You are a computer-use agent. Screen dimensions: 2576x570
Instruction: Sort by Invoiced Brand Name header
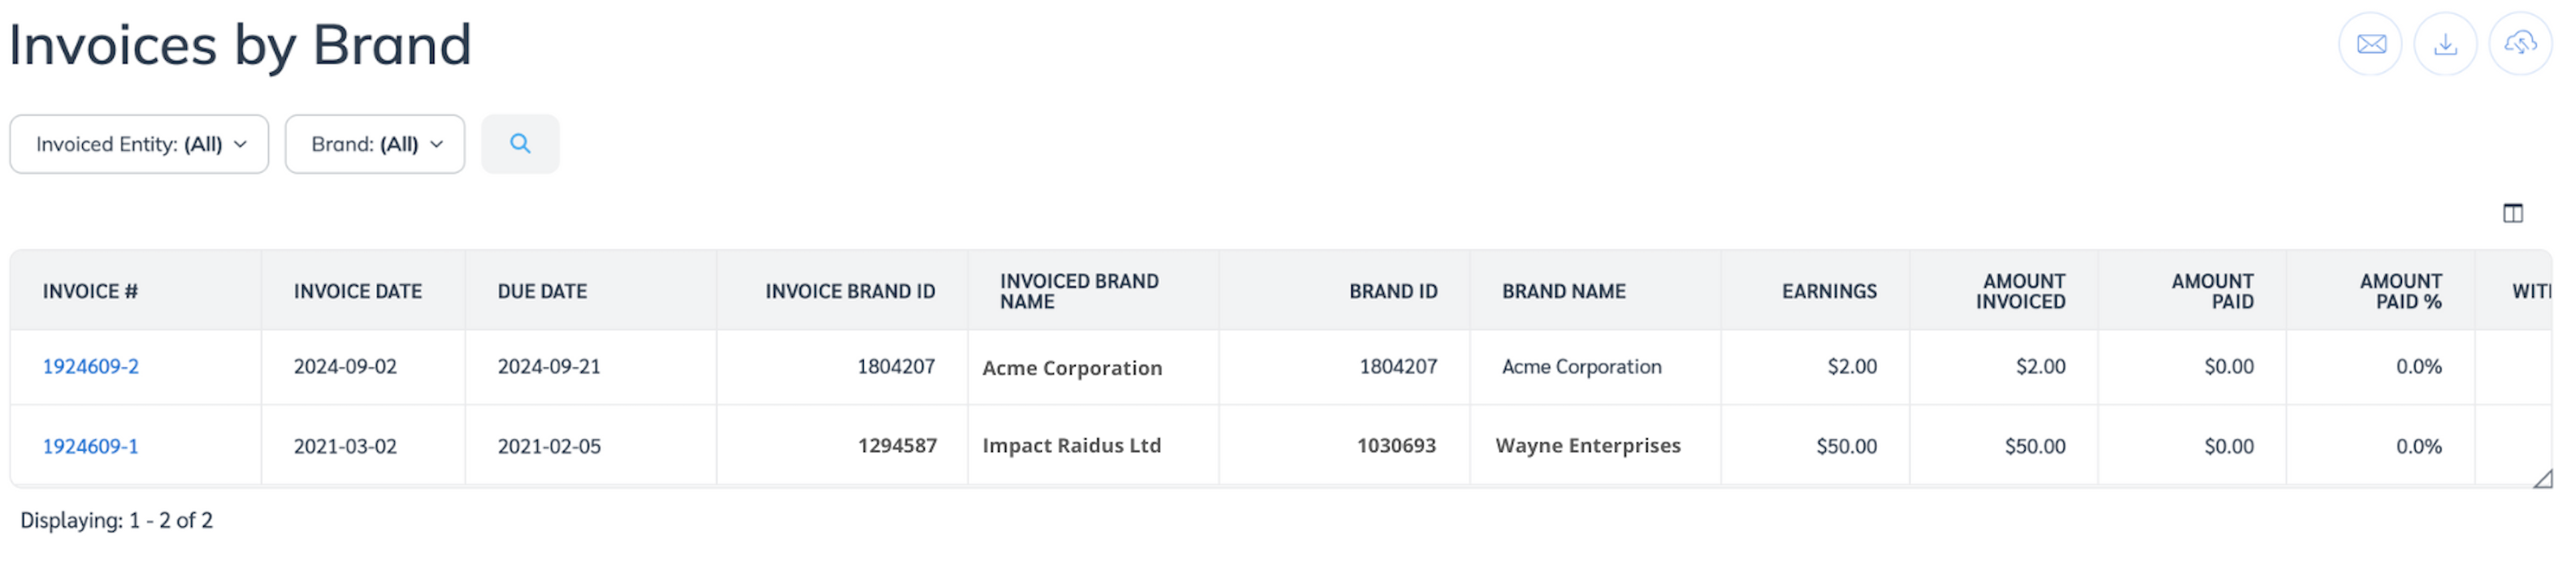(x=1079, y=291)
